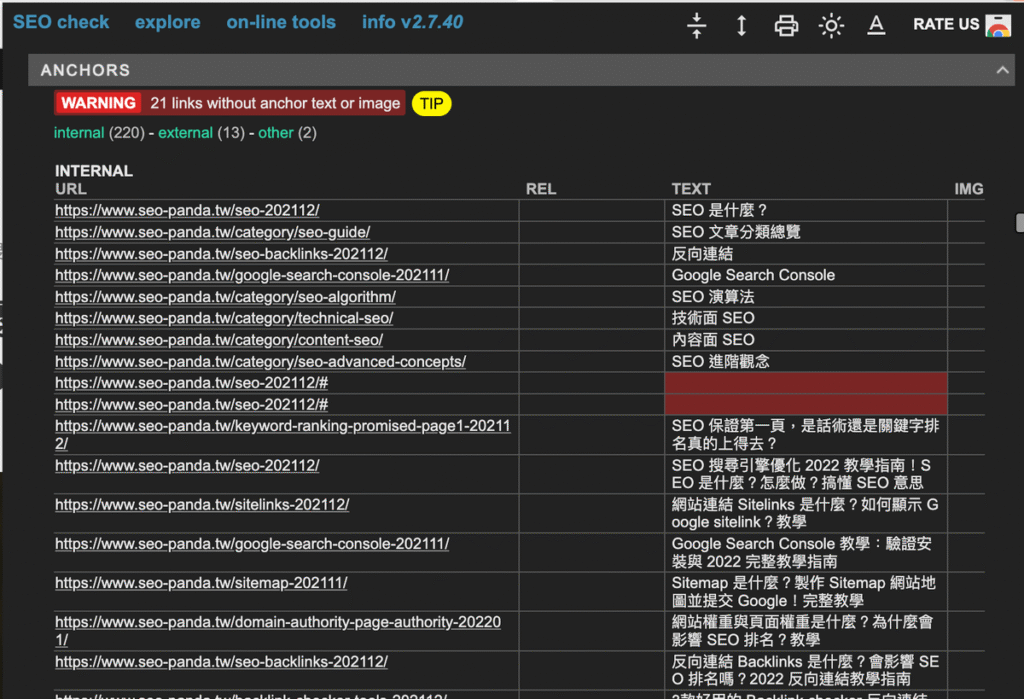Open the sitemap-202111/ URL
Viewport: 1024px width, 699px height.
pos(201,583)
